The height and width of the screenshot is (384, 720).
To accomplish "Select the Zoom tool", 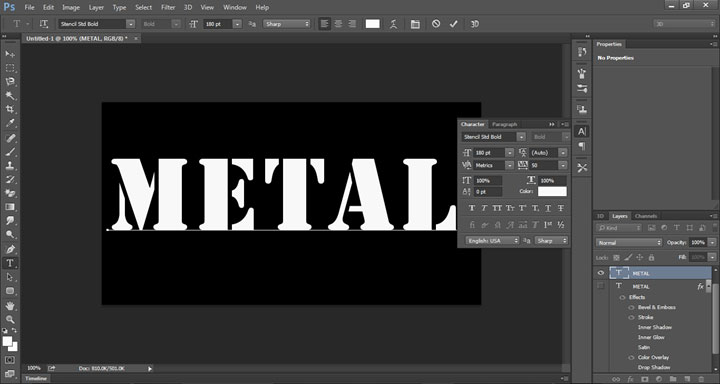I will tap(10, 319).
